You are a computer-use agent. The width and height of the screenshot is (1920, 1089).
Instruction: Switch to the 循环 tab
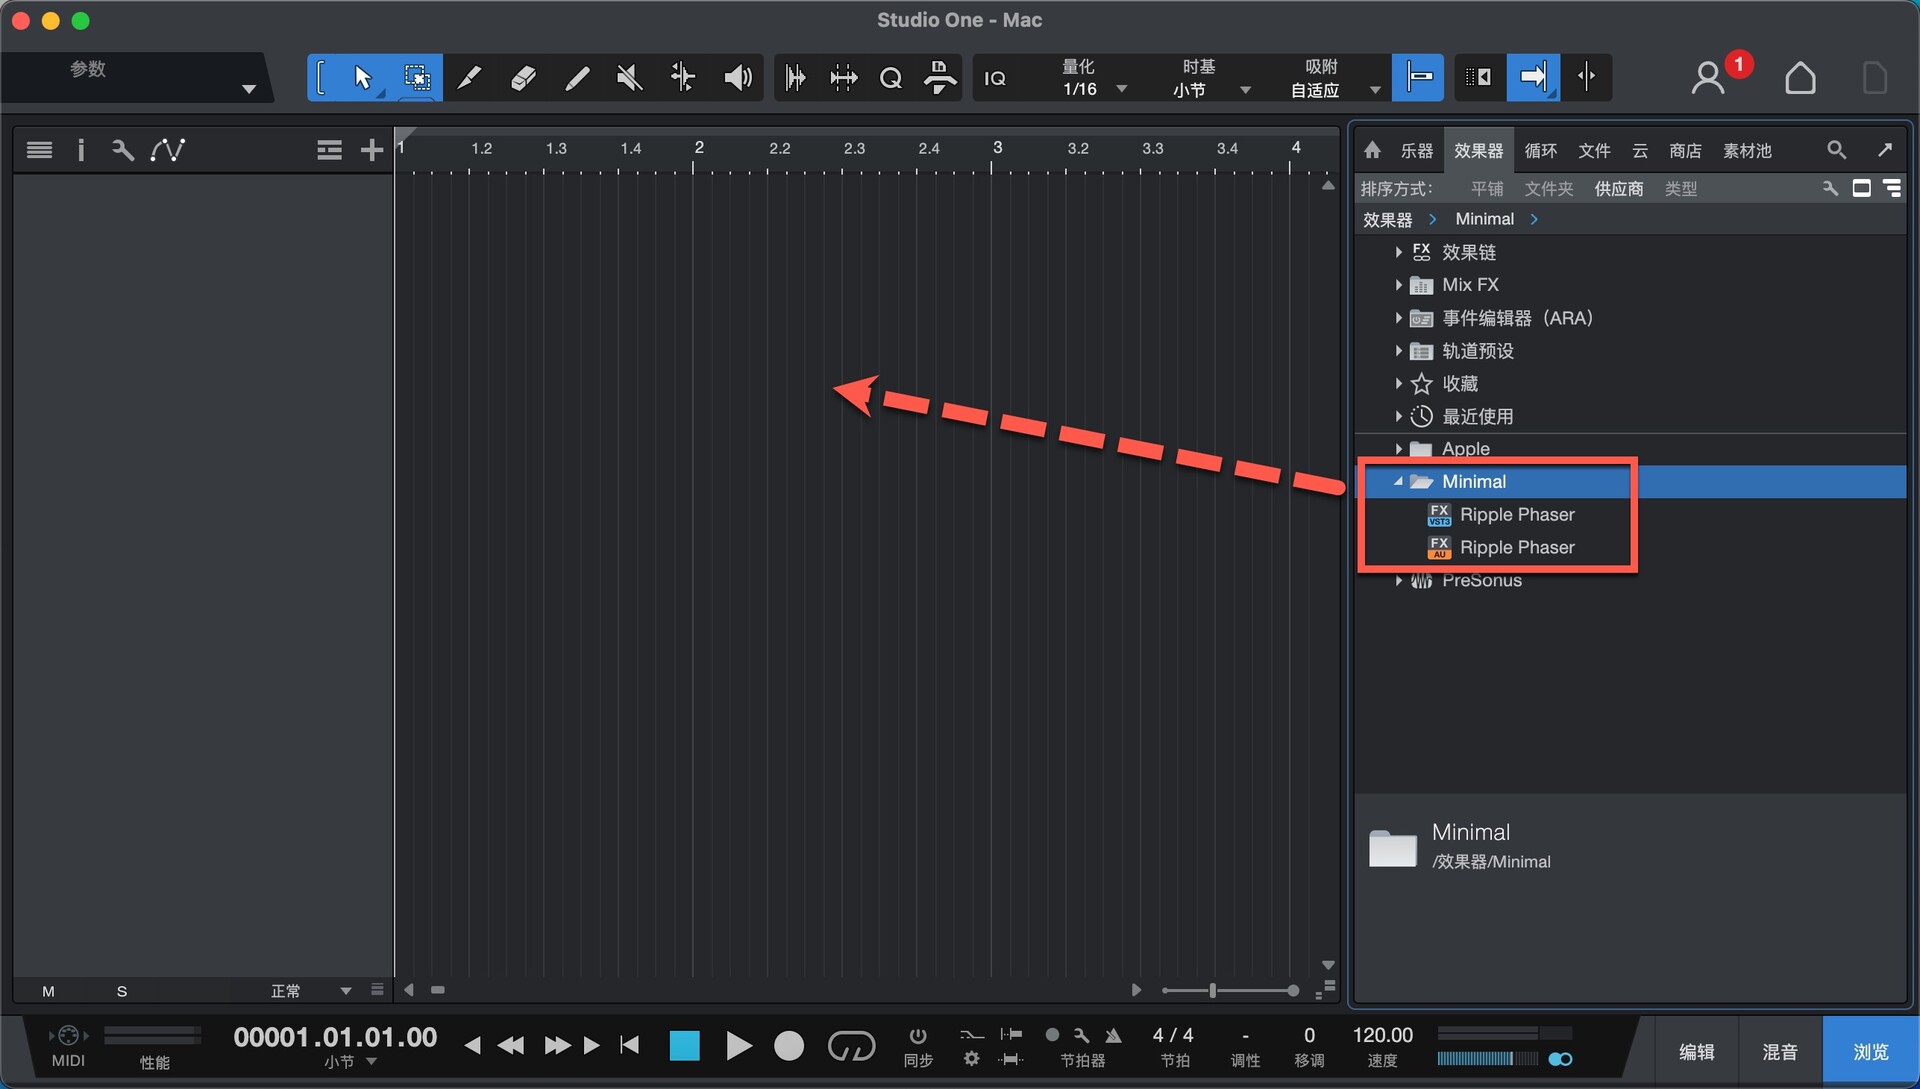point(1540,150)
